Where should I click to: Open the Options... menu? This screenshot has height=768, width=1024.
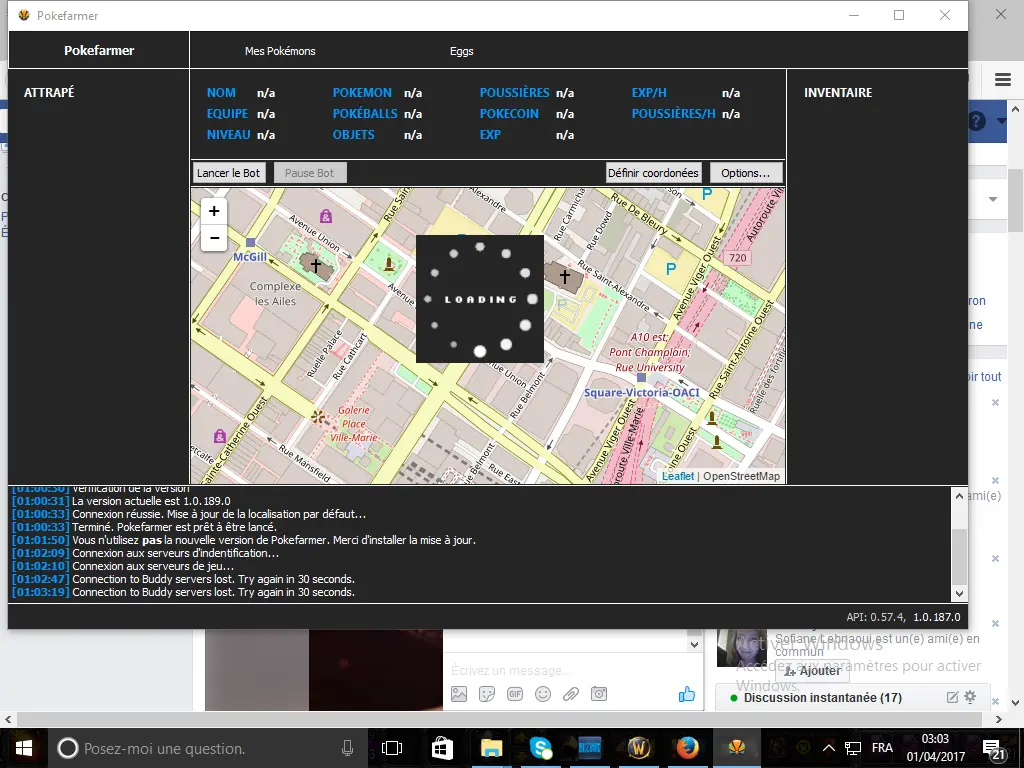click(x=745, y=173)
